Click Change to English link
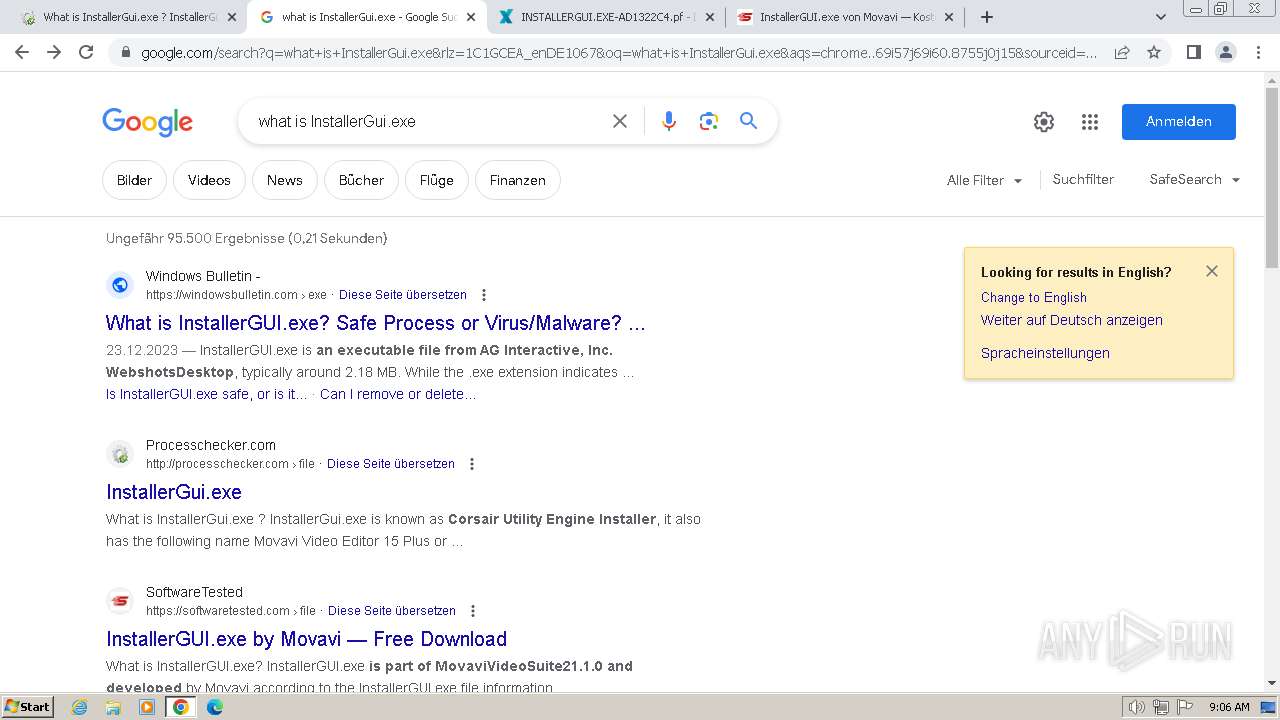The width and height of the screenshot is (1280, 720). pos(1034,298)
